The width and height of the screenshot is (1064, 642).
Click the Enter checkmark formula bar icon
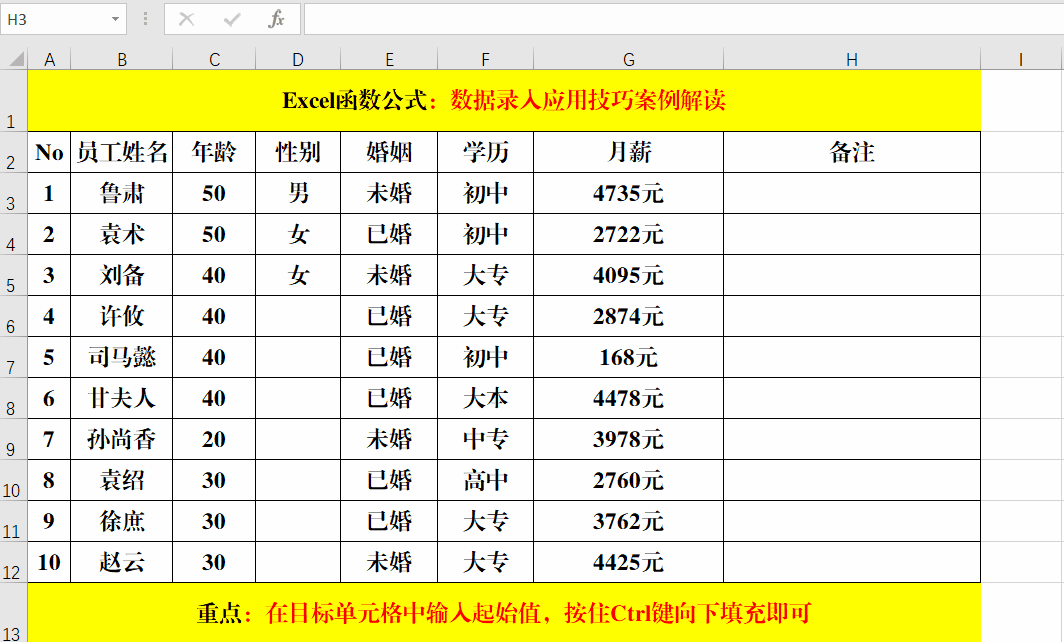tap(231, 20)
